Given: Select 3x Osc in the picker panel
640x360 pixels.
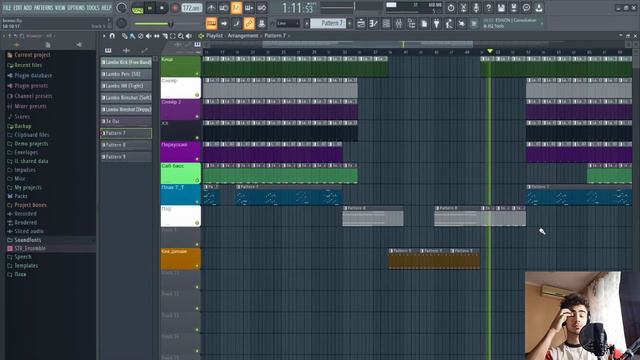Looking at the screenshot, I should pos(126,121).
